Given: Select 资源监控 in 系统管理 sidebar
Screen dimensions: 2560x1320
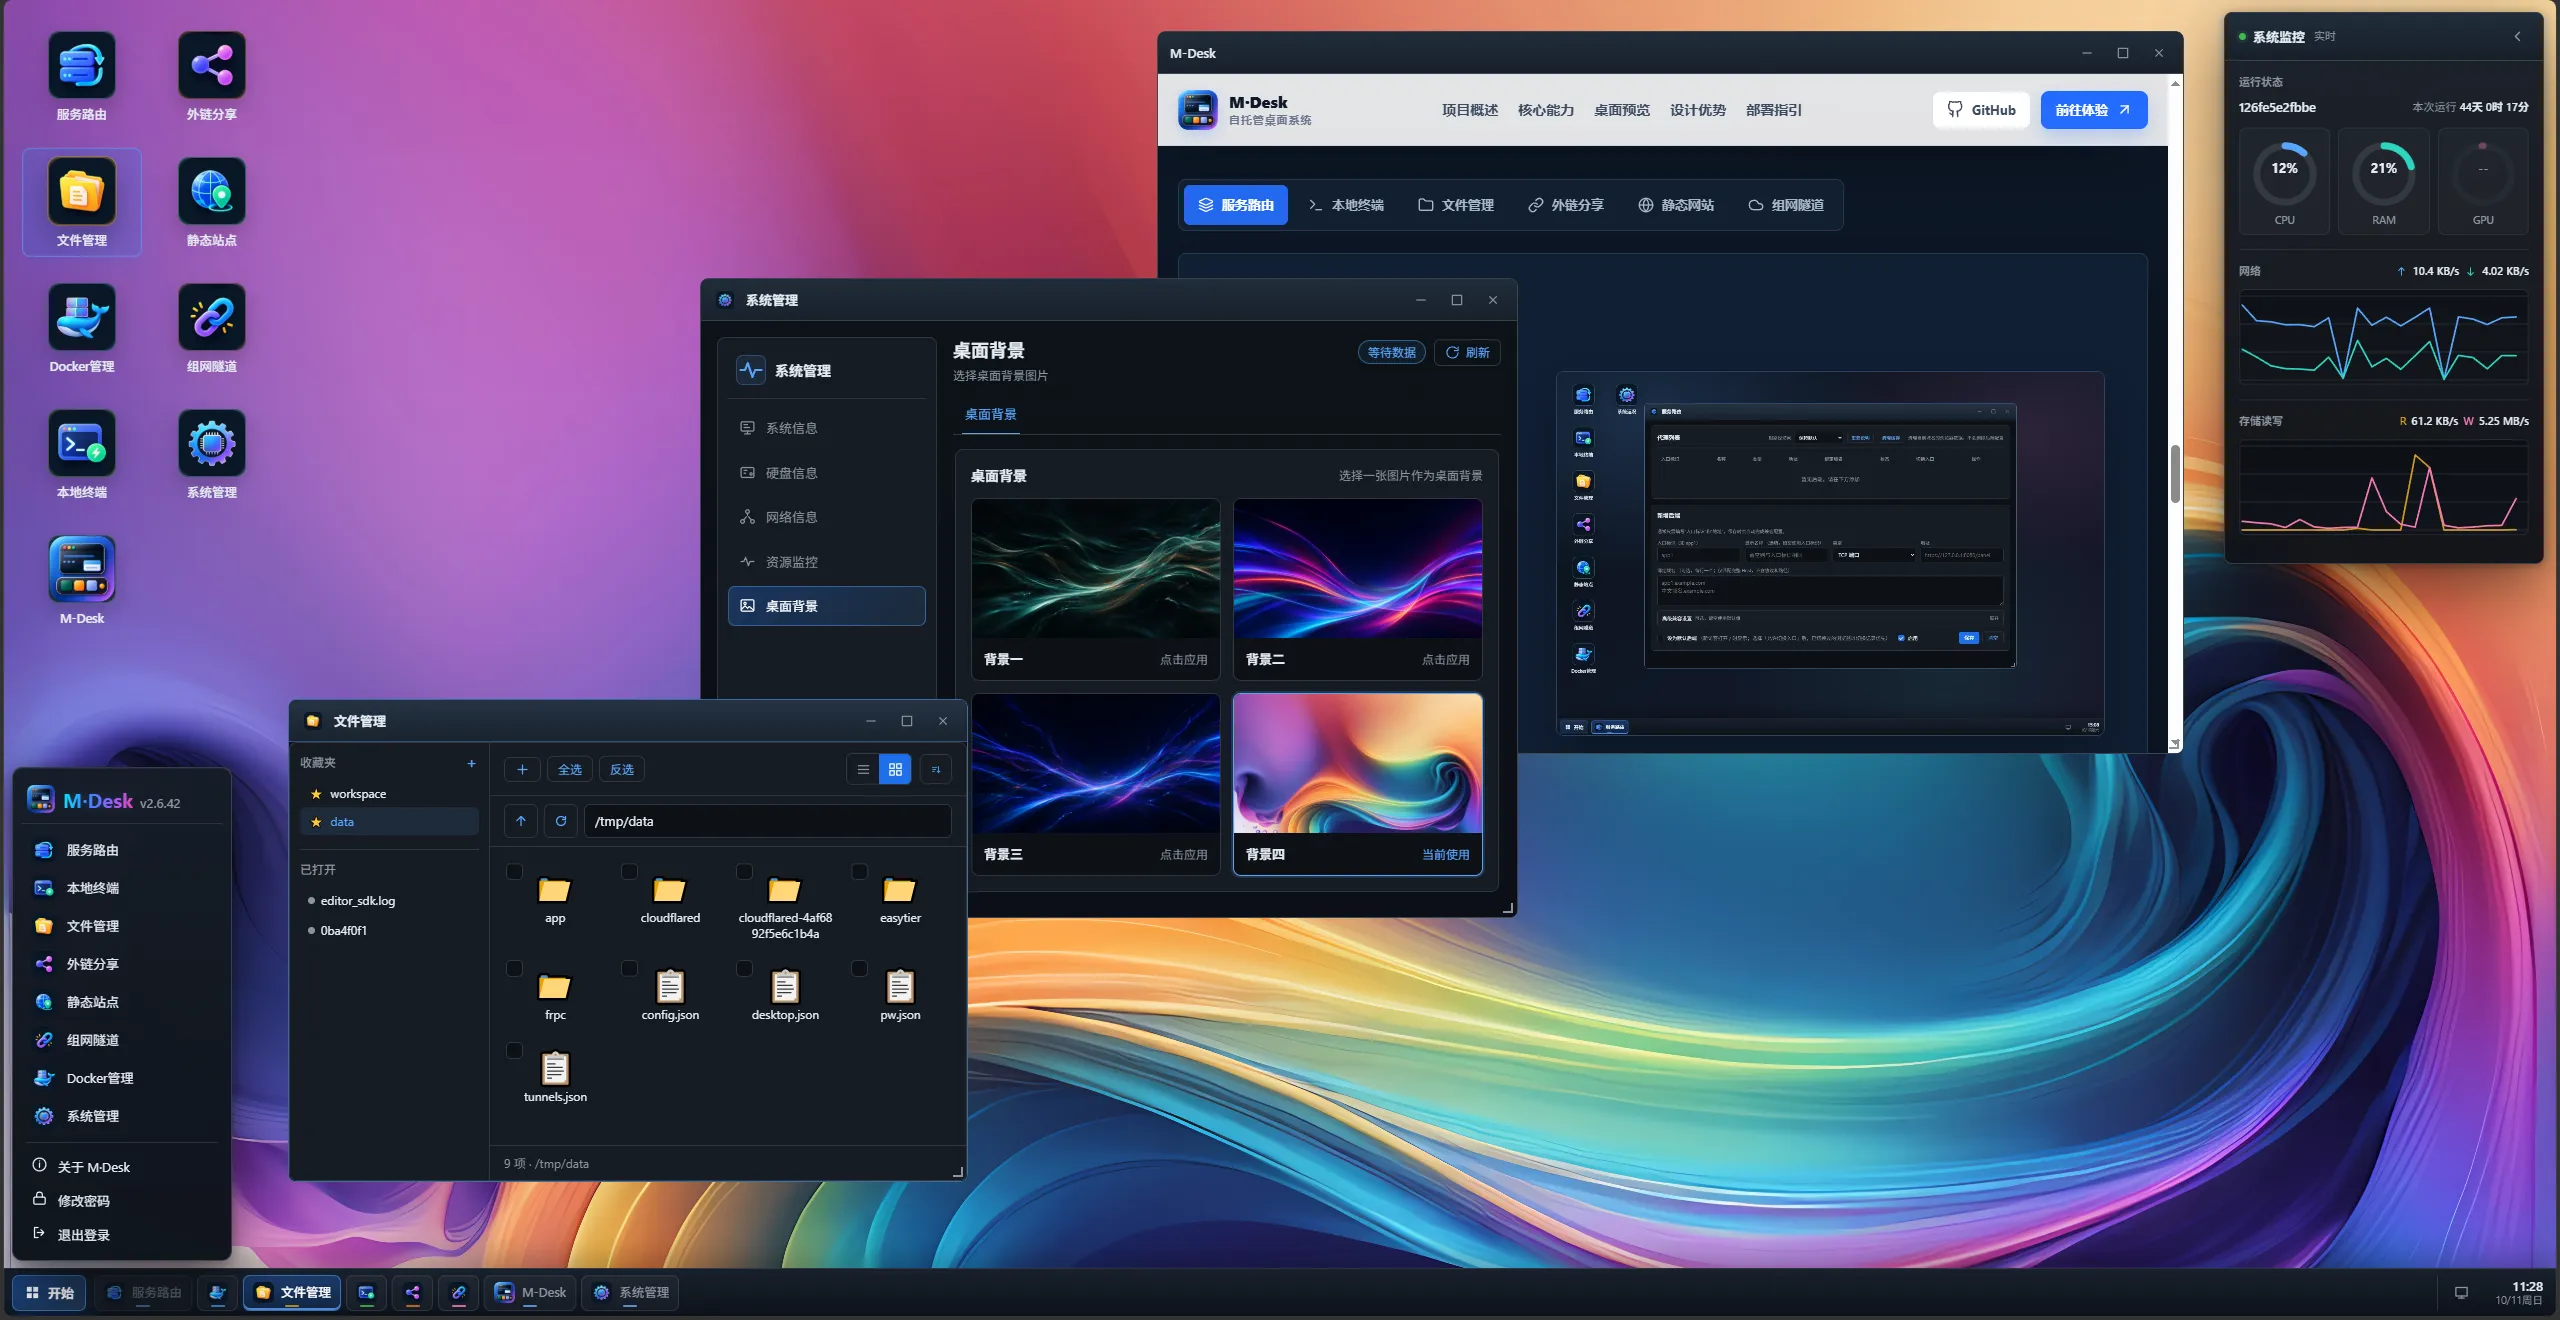Looking at the screenshot, I should click(826, 561).
